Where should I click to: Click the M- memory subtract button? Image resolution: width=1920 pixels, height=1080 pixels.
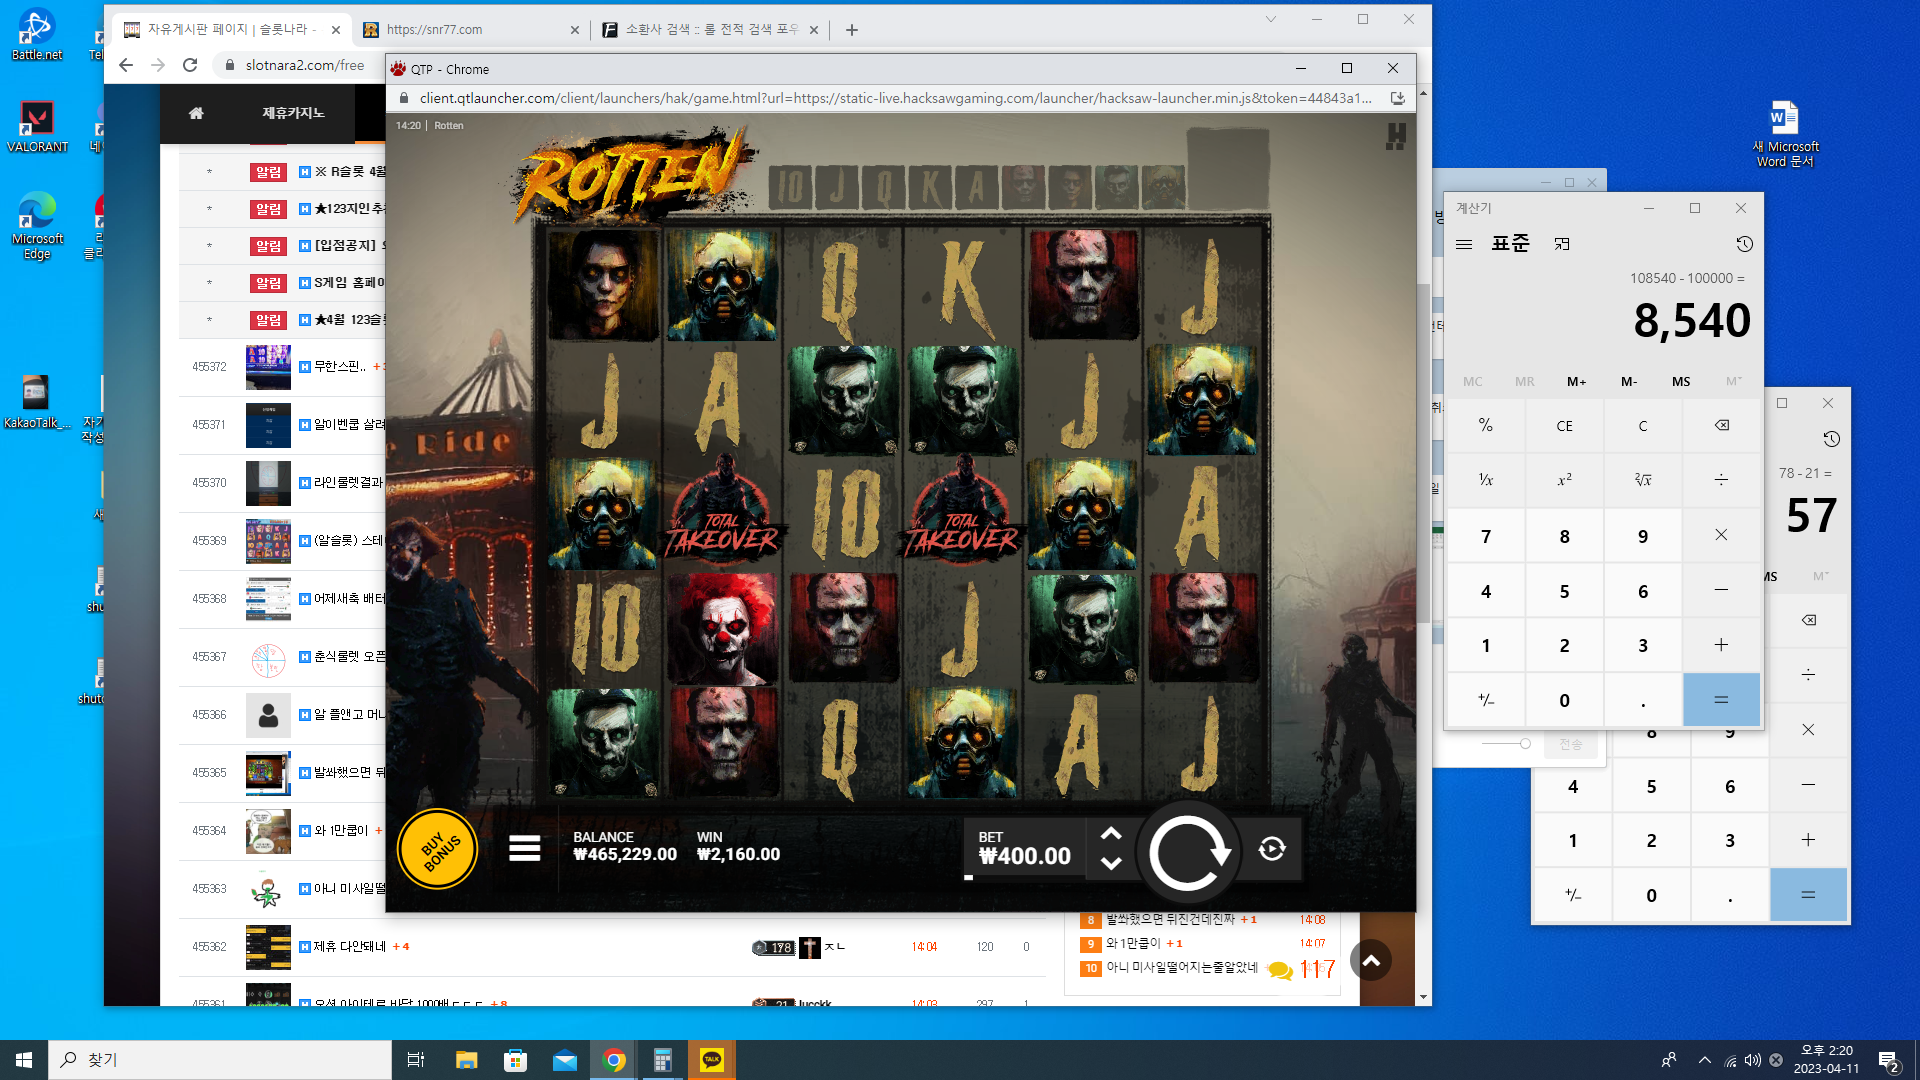tap(1629, 382)
